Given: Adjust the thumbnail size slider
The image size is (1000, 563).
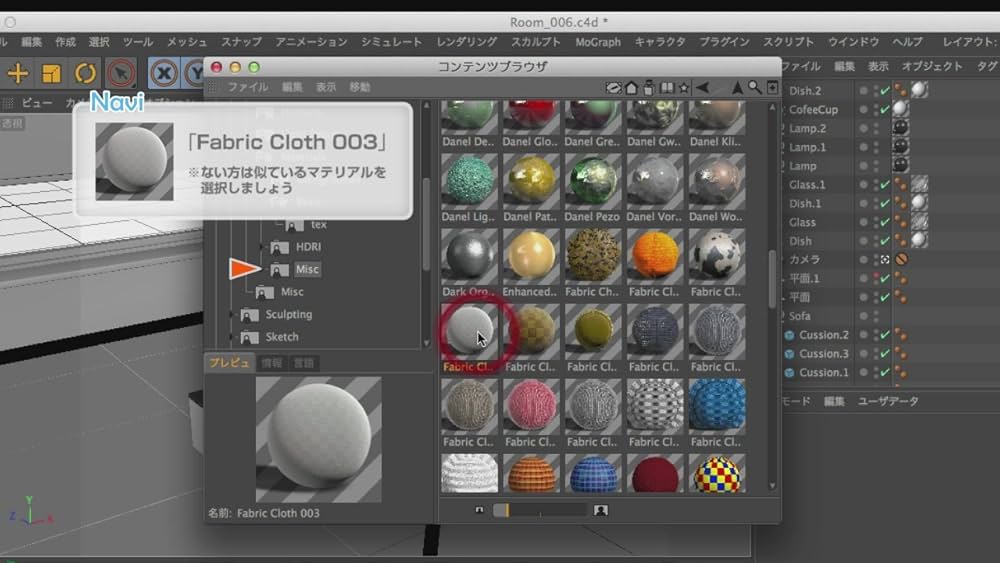Looking at the screenshot, I should click(540, 510).
